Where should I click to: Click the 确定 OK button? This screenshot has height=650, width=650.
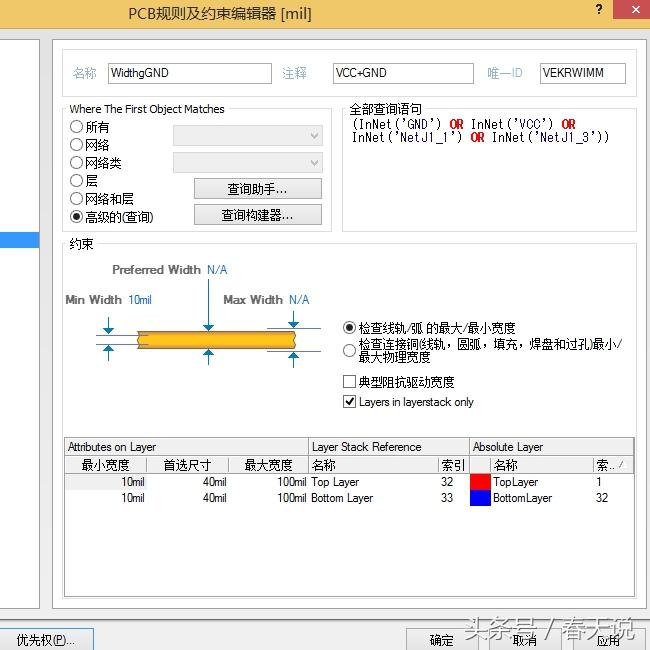pyautogui.click(x=441, y=640)
